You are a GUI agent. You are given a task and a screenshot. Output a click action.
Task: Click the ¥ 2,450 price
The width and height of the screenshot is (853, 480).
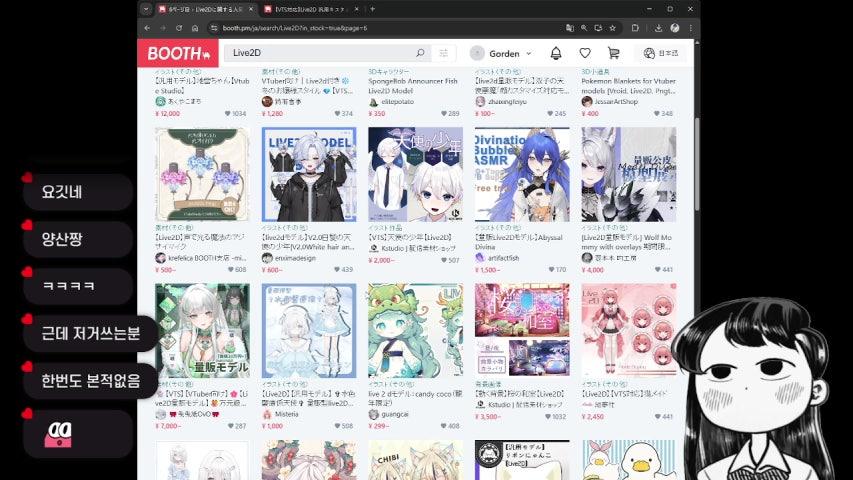592,416
